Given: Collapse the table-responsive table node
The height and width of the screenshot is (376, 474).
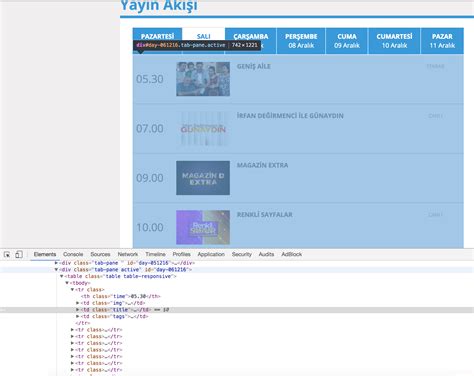Looking at the screenshot, I should coord(61,276).
